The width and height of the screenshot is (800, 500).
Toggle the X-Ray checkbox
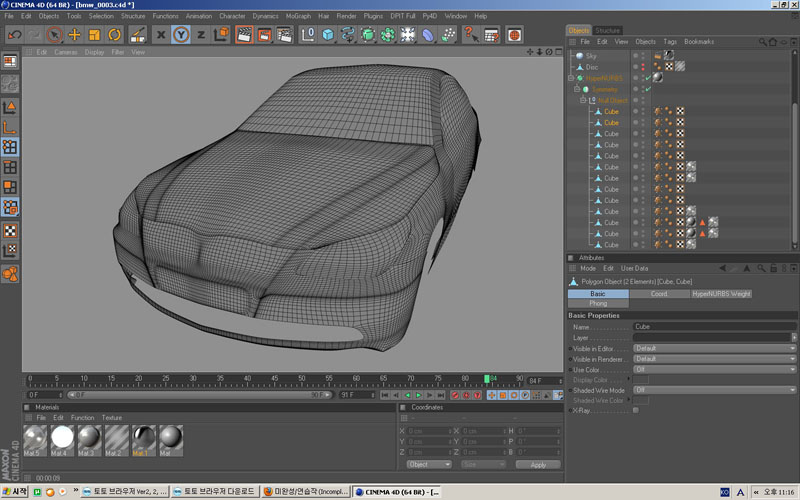(636, 410)
